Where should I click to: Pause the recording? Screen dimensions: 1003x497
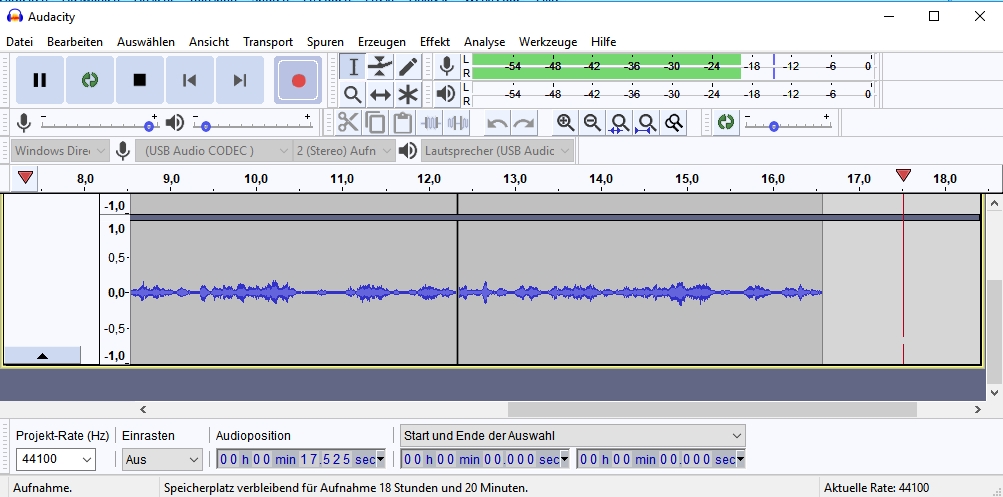tap(40, 80)
